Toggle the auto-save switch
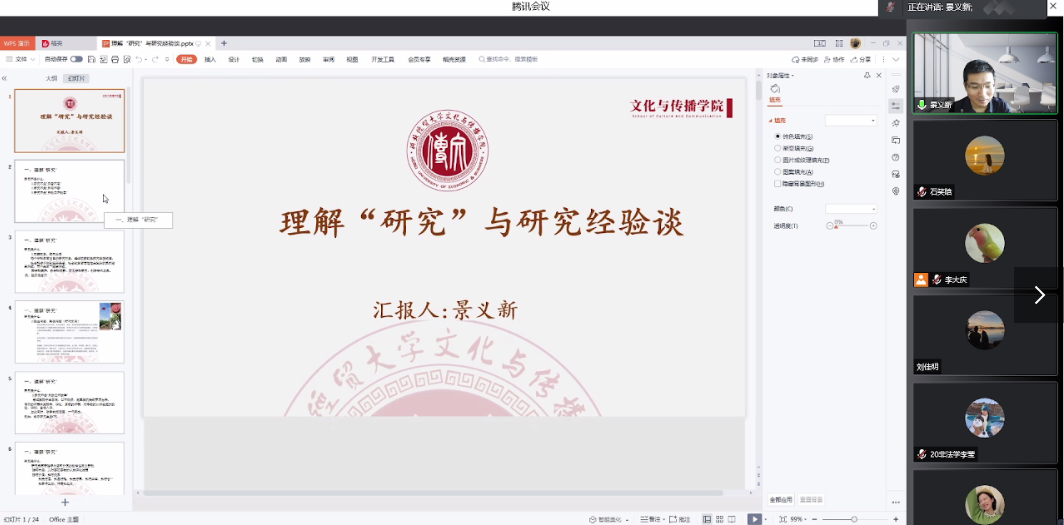This screenshot has height=525, width=1064. [x=76, y=59]
